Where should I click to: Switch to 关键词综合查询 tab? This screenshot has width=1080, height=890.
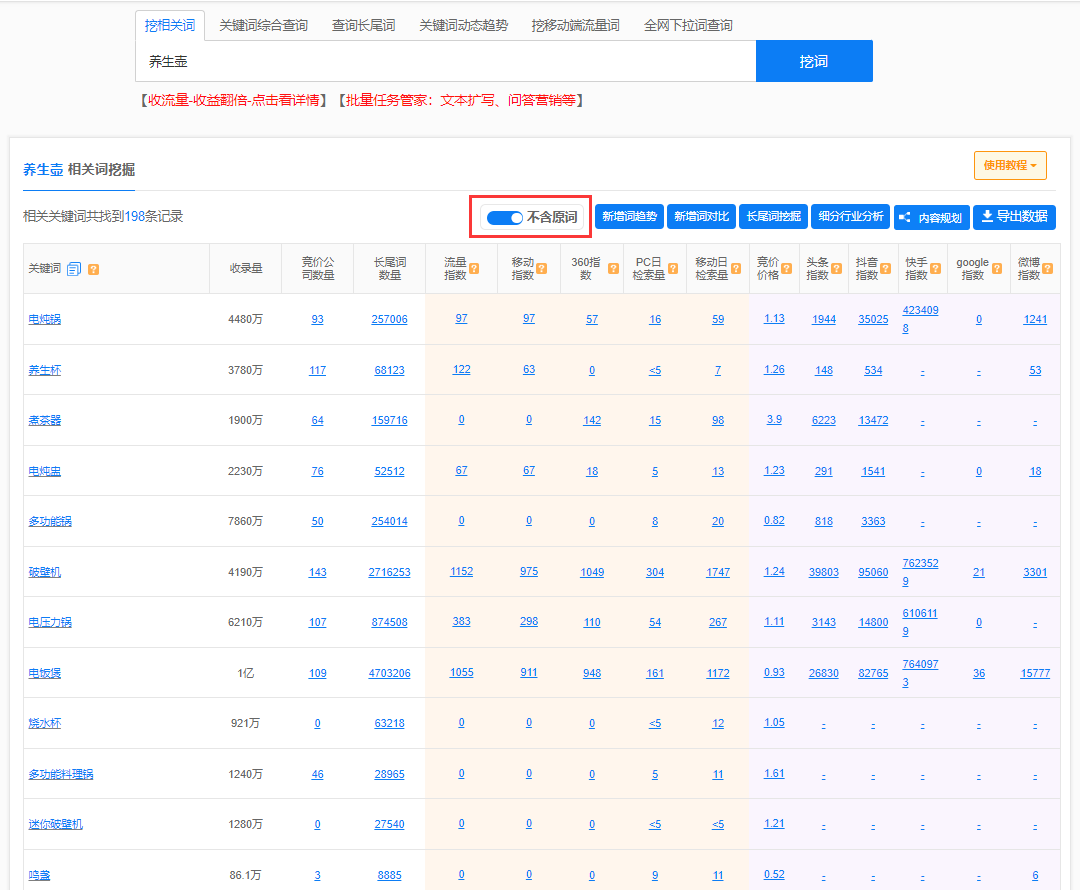(263, 25)
